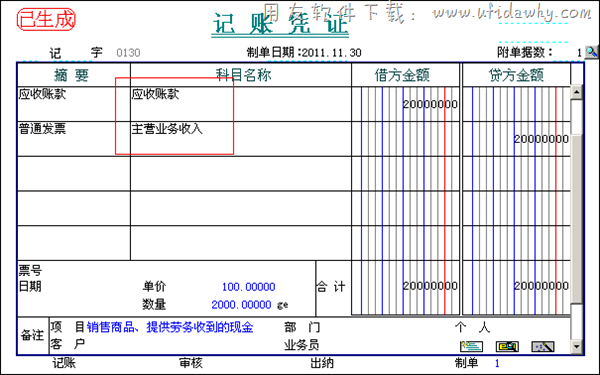Screen dimensions: 600x375
Task: Click the 附单据数 value 1
Action: 579,53
